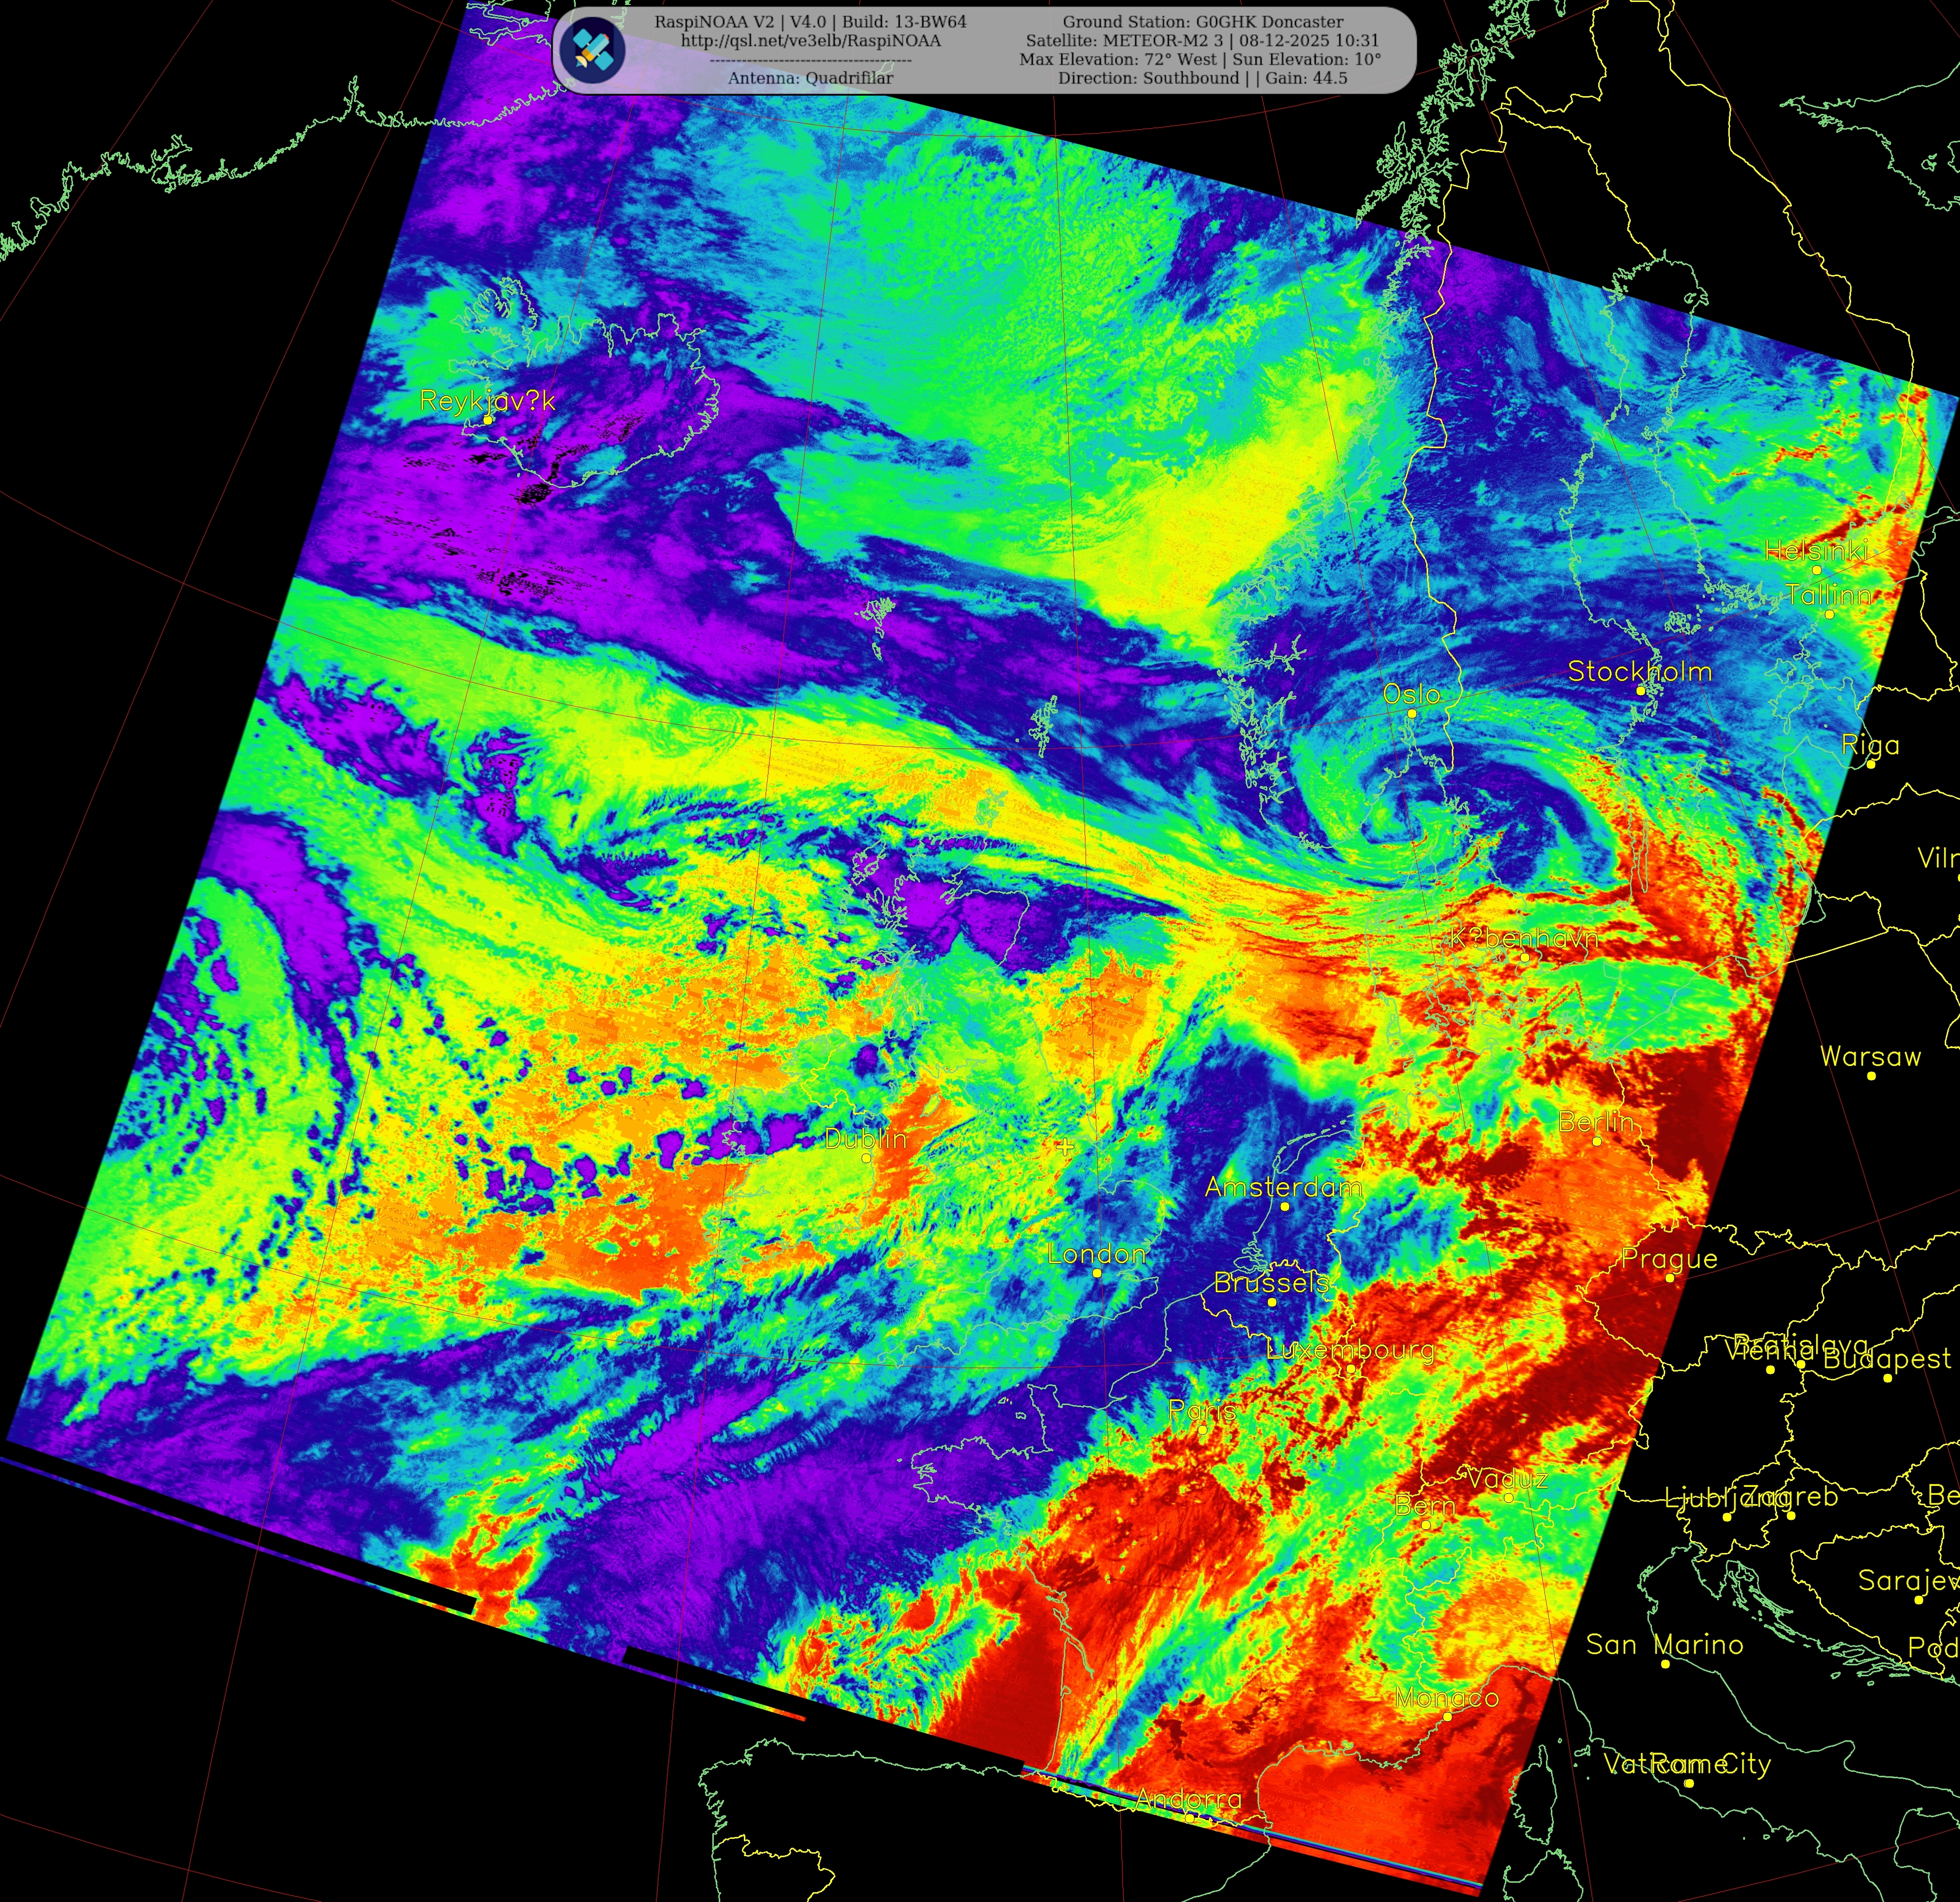Click the Brussels city label
This screenshot has height=1902, width=1960.
(x=1271, y=1282)
